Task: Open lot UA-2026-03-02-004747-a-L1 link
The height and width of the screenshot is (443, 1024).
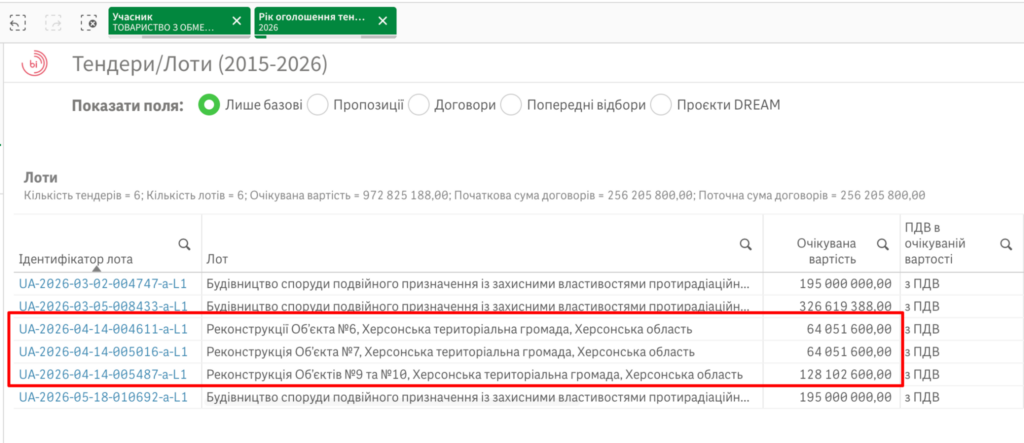Action: click(x=103, y=283)
